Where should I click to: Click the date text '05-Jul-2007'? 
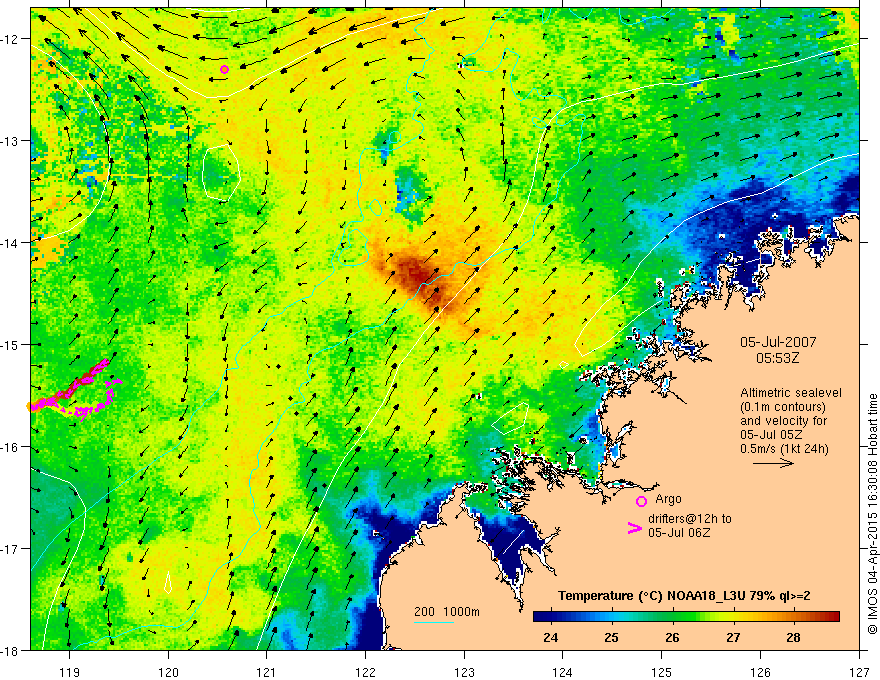coord(778,342)
